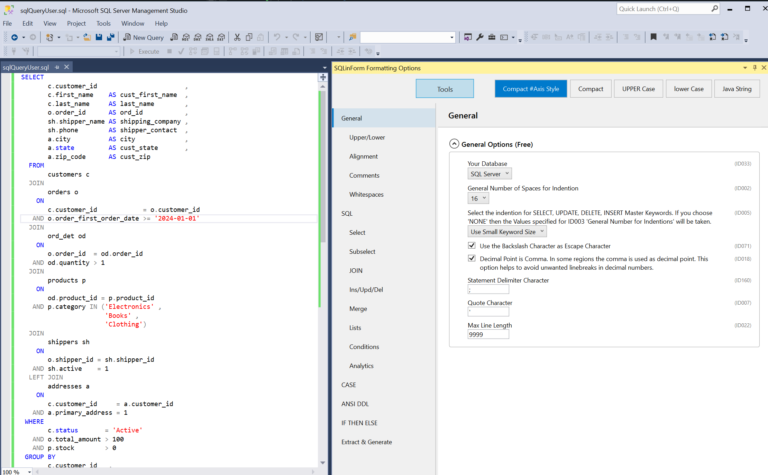Click the XMLA Query icon
The image size is (768, 475).
point(210,37)
